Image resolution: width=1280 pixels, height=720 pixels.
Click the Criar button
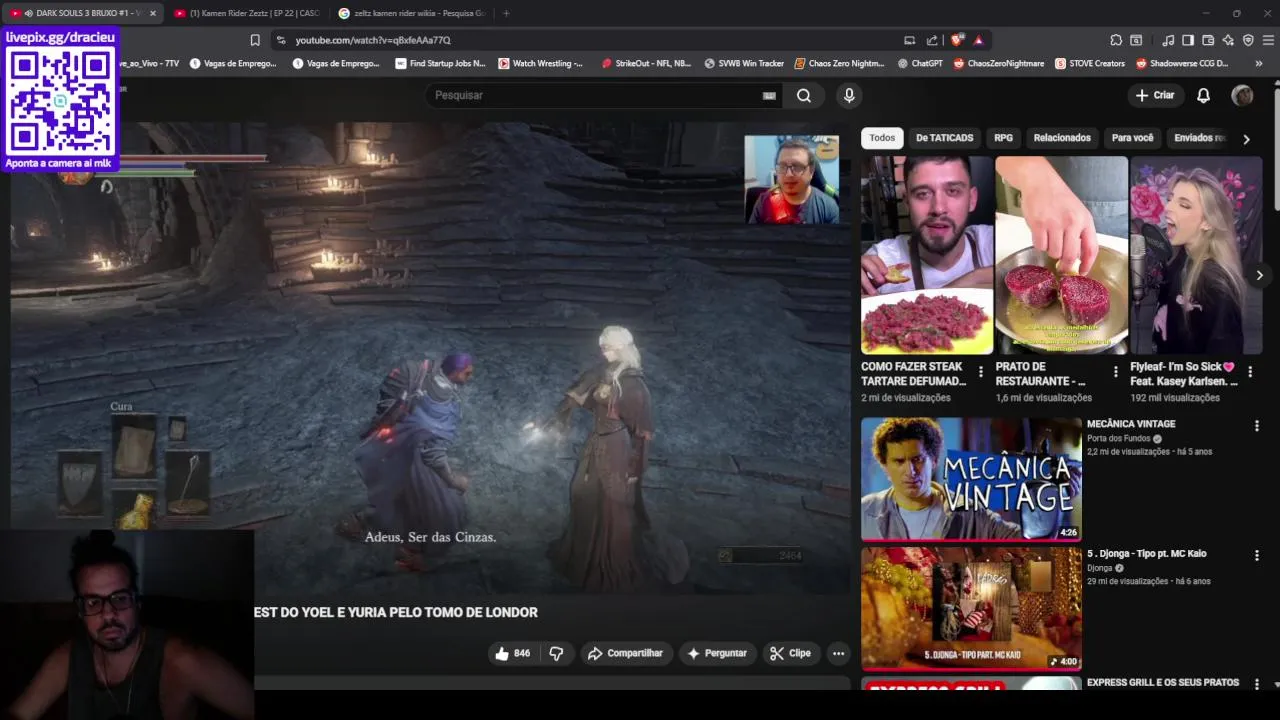(x=1155, y=95)
